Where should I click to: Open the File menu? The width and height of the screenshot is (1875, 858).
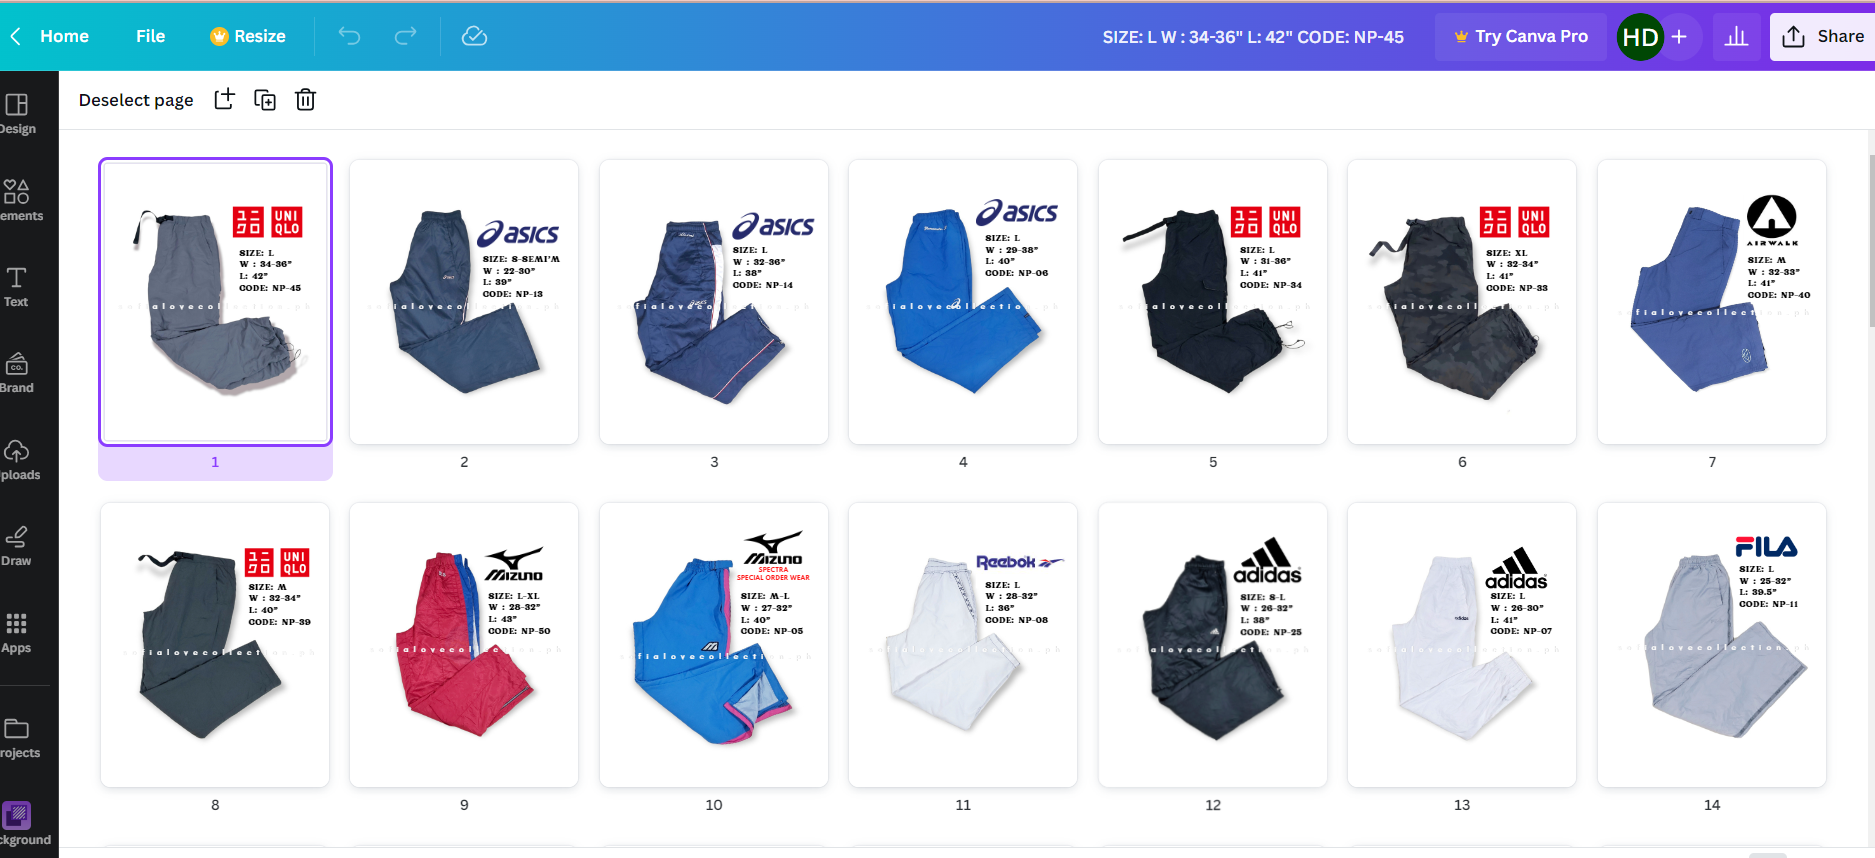(150, 36)
